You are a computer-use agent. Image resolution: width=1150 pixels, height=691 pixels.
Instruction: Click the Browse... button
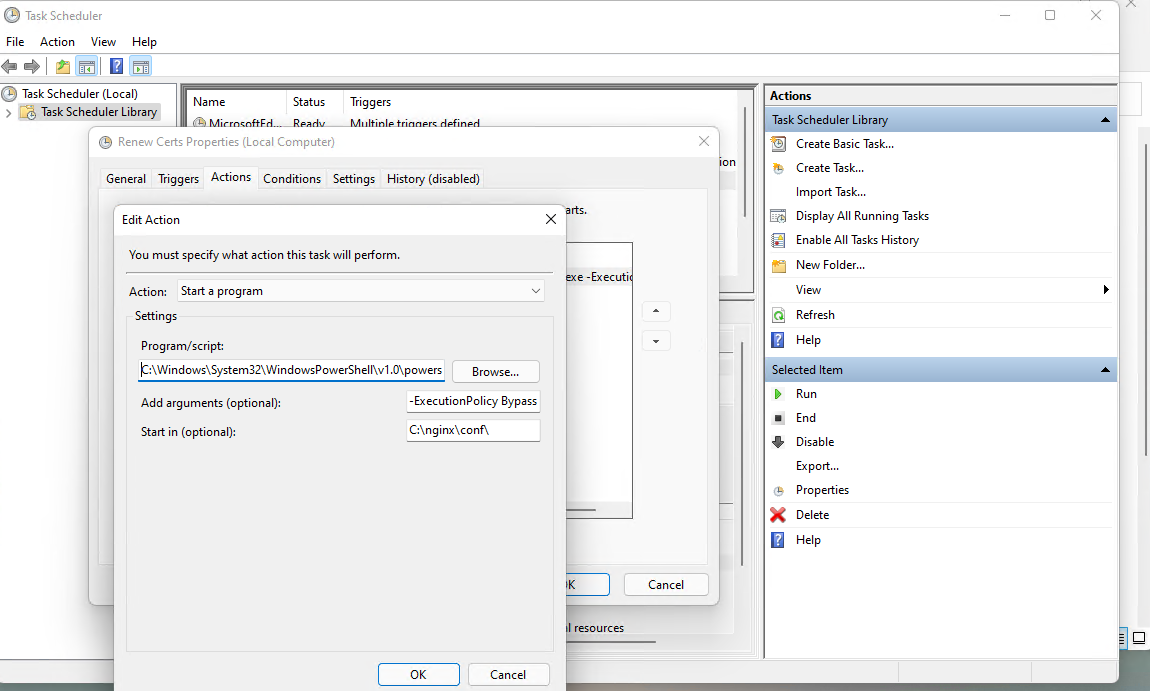click(495, 372)
